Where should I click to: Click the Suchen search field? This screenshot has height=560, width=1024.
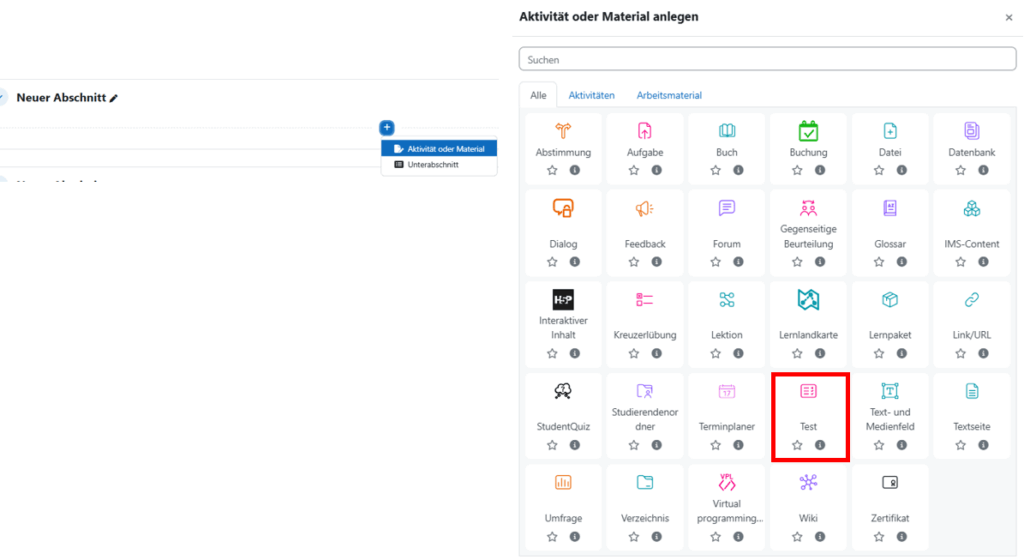767,60
